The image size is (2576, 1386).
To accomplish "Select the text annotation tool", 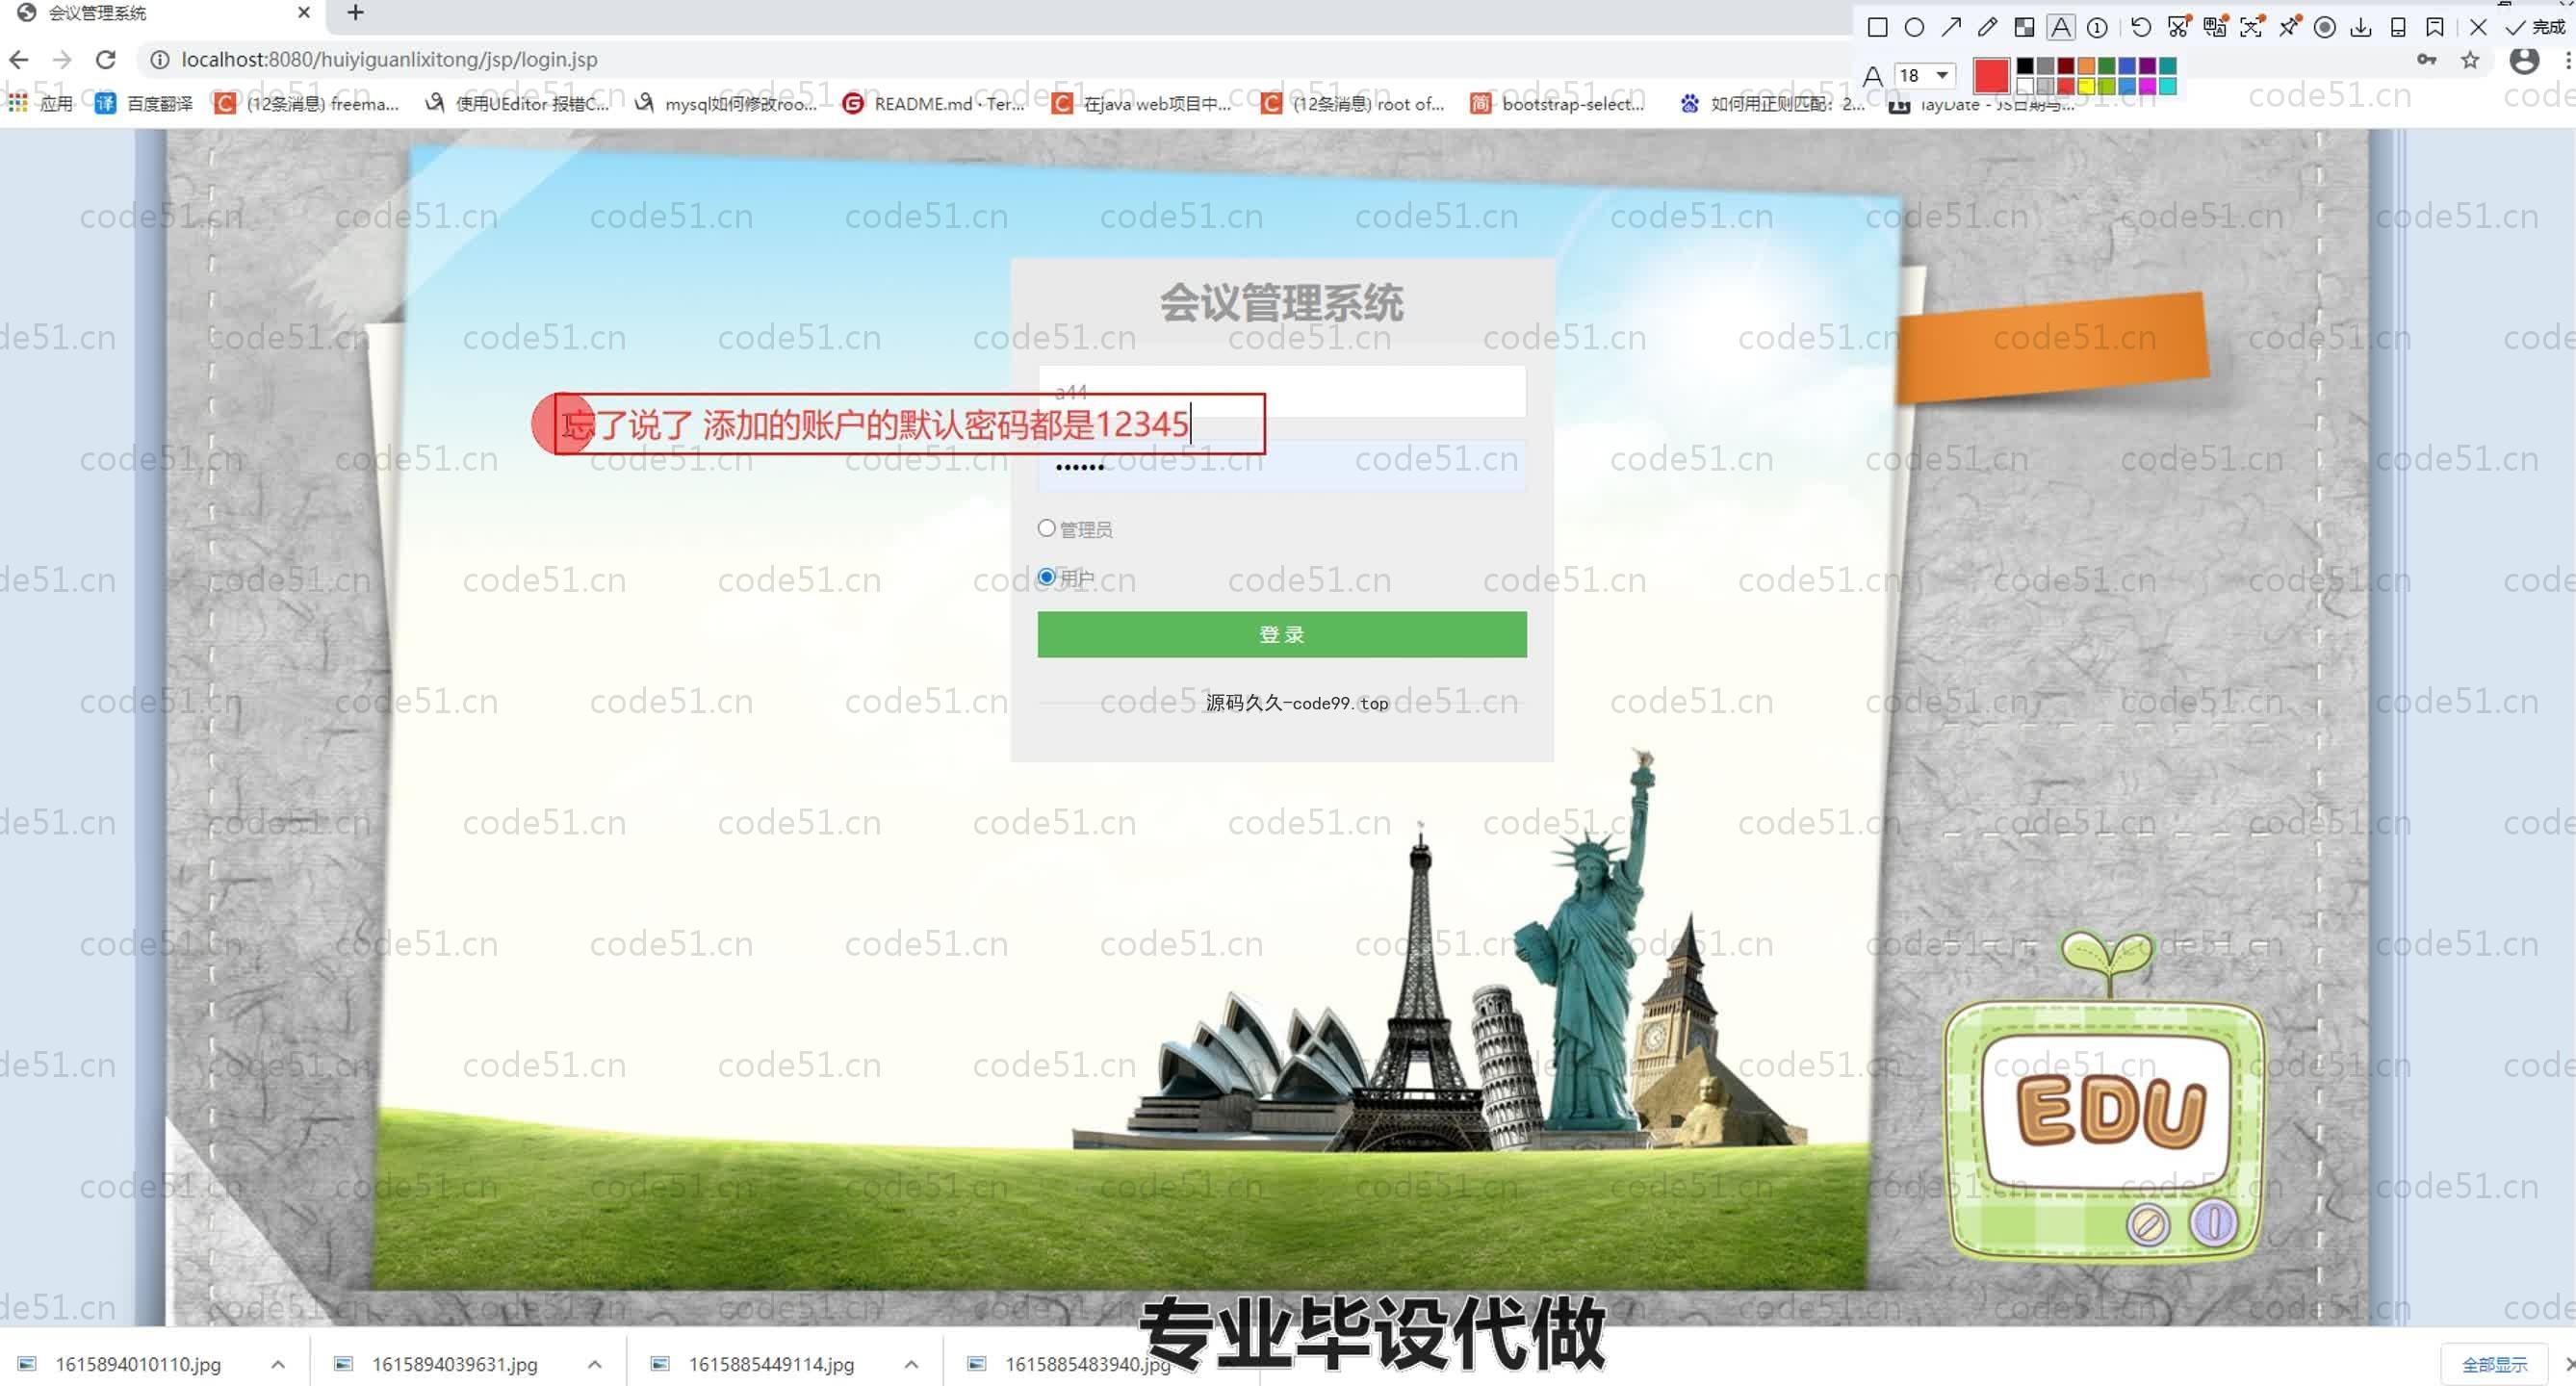I will click(2061, 28).
